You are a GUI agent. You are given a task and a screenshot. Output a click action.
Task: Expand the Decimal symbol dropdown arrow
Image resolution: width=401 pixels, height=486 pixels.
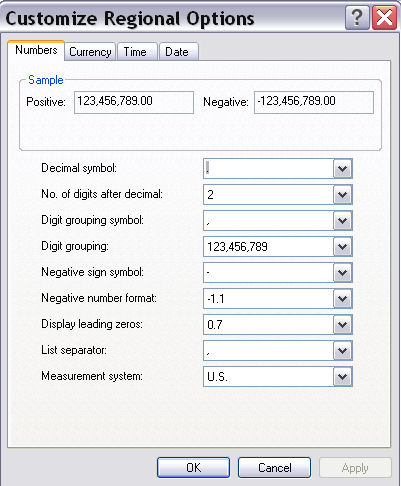[x=342, y=169]
